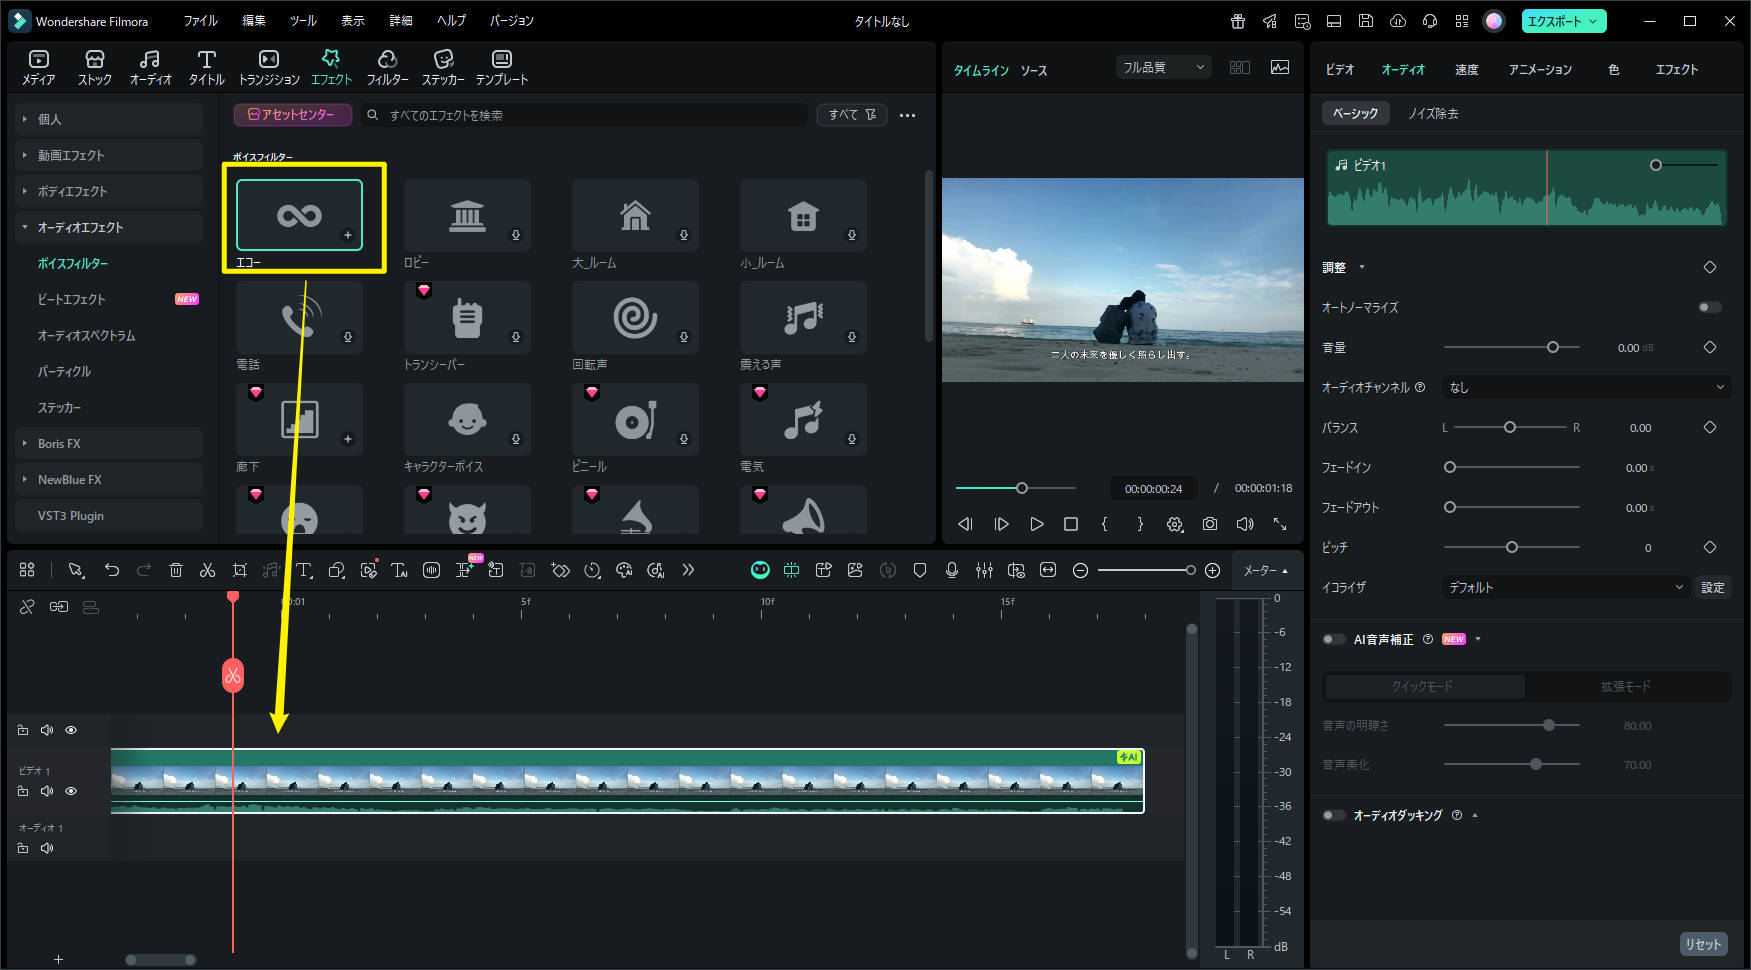
Task: Open the フル品質 quality dropdown
Action: [1163, 67]
